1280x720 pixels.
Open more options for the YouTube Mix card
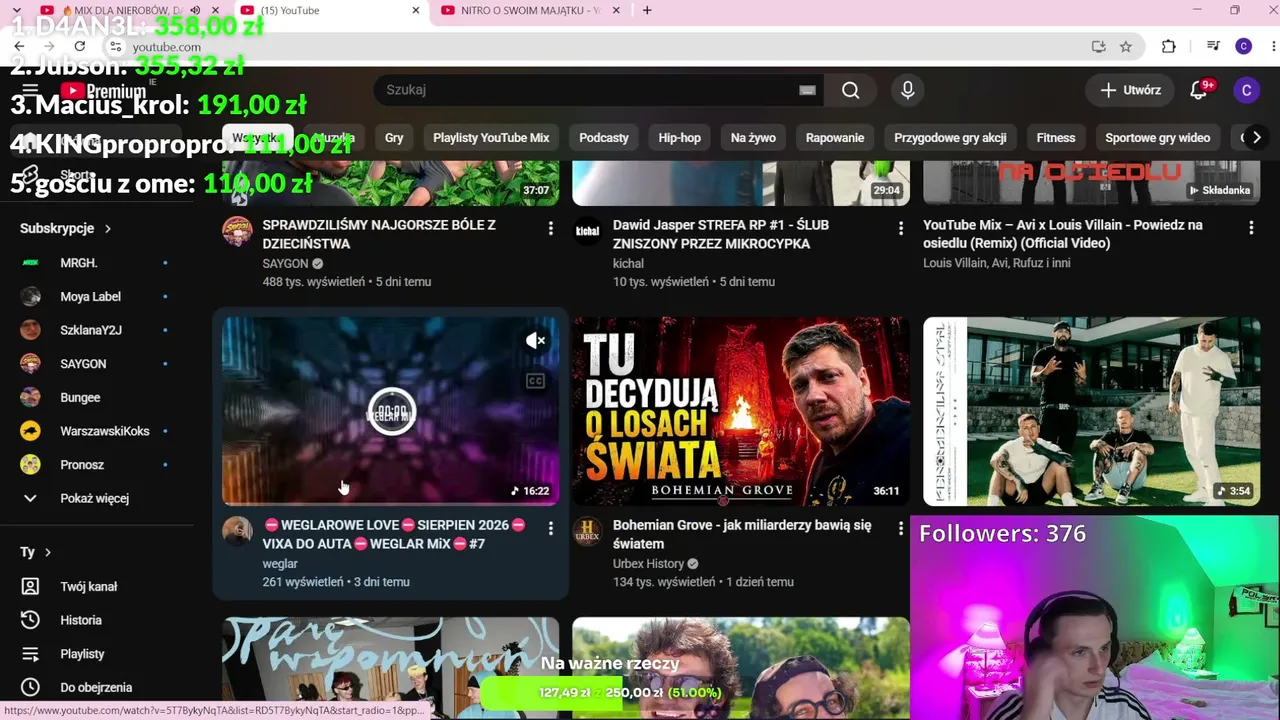coord(1251,229)
